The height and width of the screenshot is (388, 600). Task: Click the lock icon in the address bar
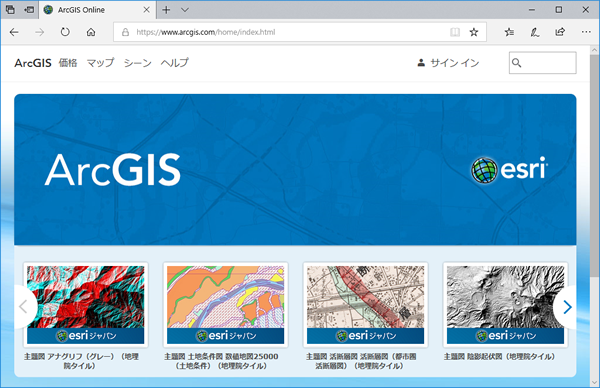(x=125, y=32)
